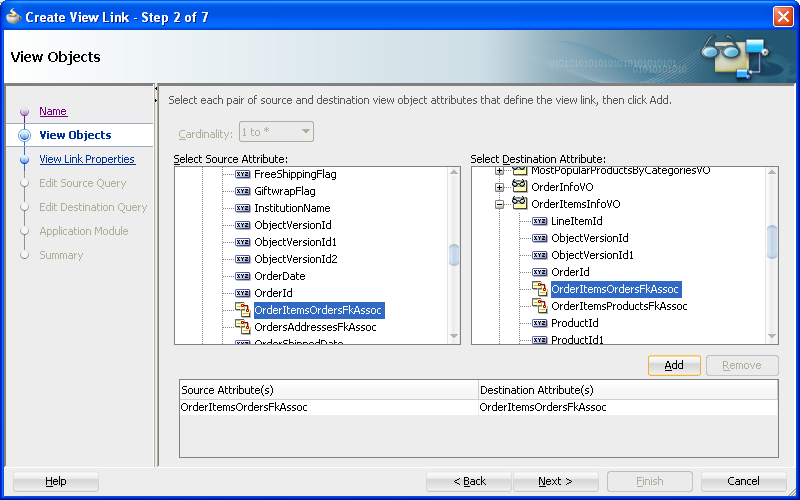
Task: Click the OrderInfoVO view object icon
Action: tap(519, 187)
